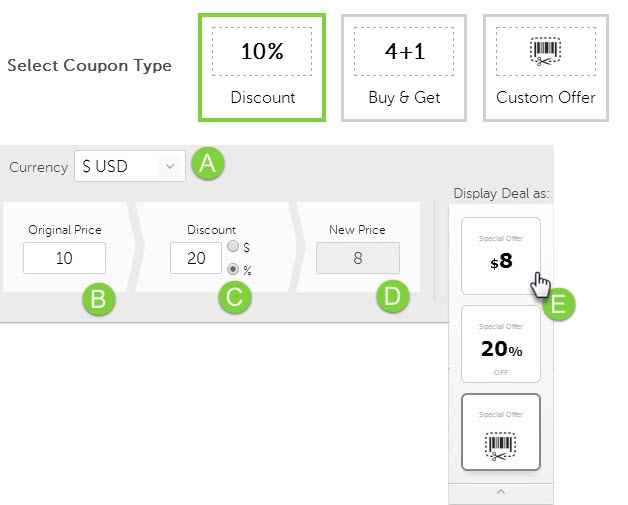
Task: Select the percent discount radio button
Action: (x=233, y=268)
